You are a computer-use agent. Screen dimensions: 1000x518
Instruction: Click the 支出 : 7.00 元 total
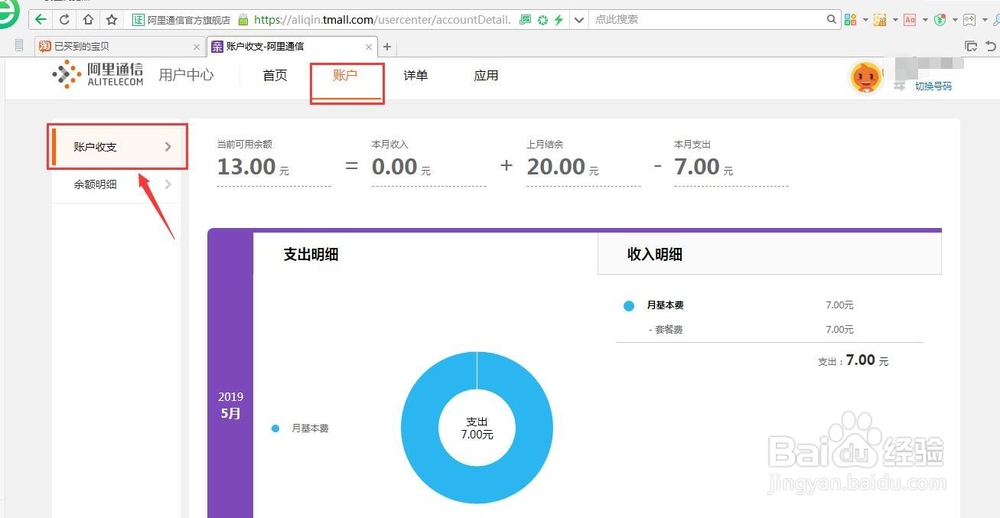coord(853,360)
